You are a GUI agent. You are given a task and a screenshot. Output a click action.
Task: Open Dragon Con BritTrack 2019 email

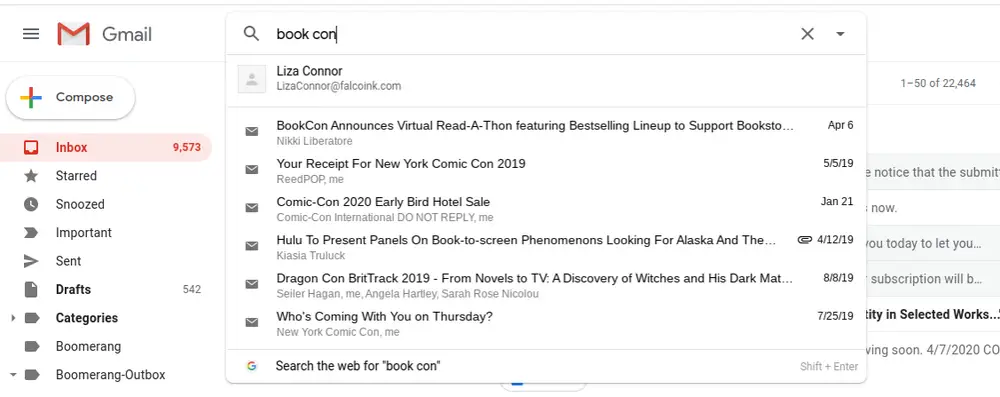tap(546, 285)
